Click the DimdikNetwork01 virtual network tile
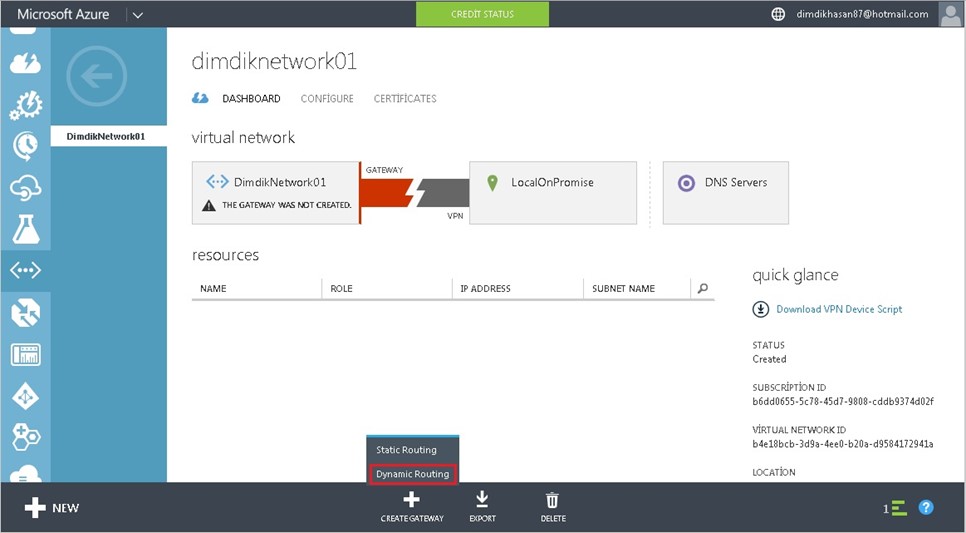 pyautogui.click(x=275, y=193)
